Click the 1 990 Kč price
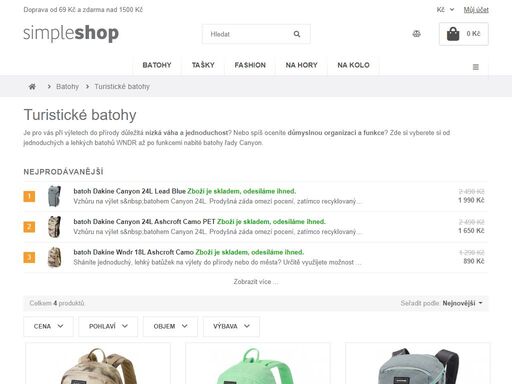Viewport: 512px width, 384px height. tap(471, 200)
